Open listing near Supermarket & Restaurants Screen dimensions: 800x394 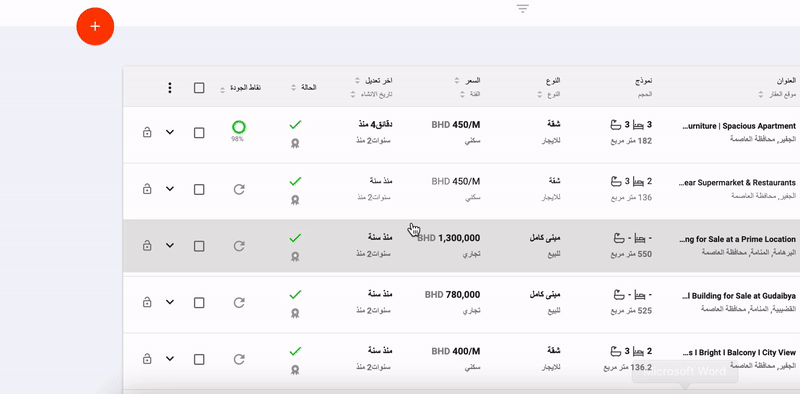737,182
